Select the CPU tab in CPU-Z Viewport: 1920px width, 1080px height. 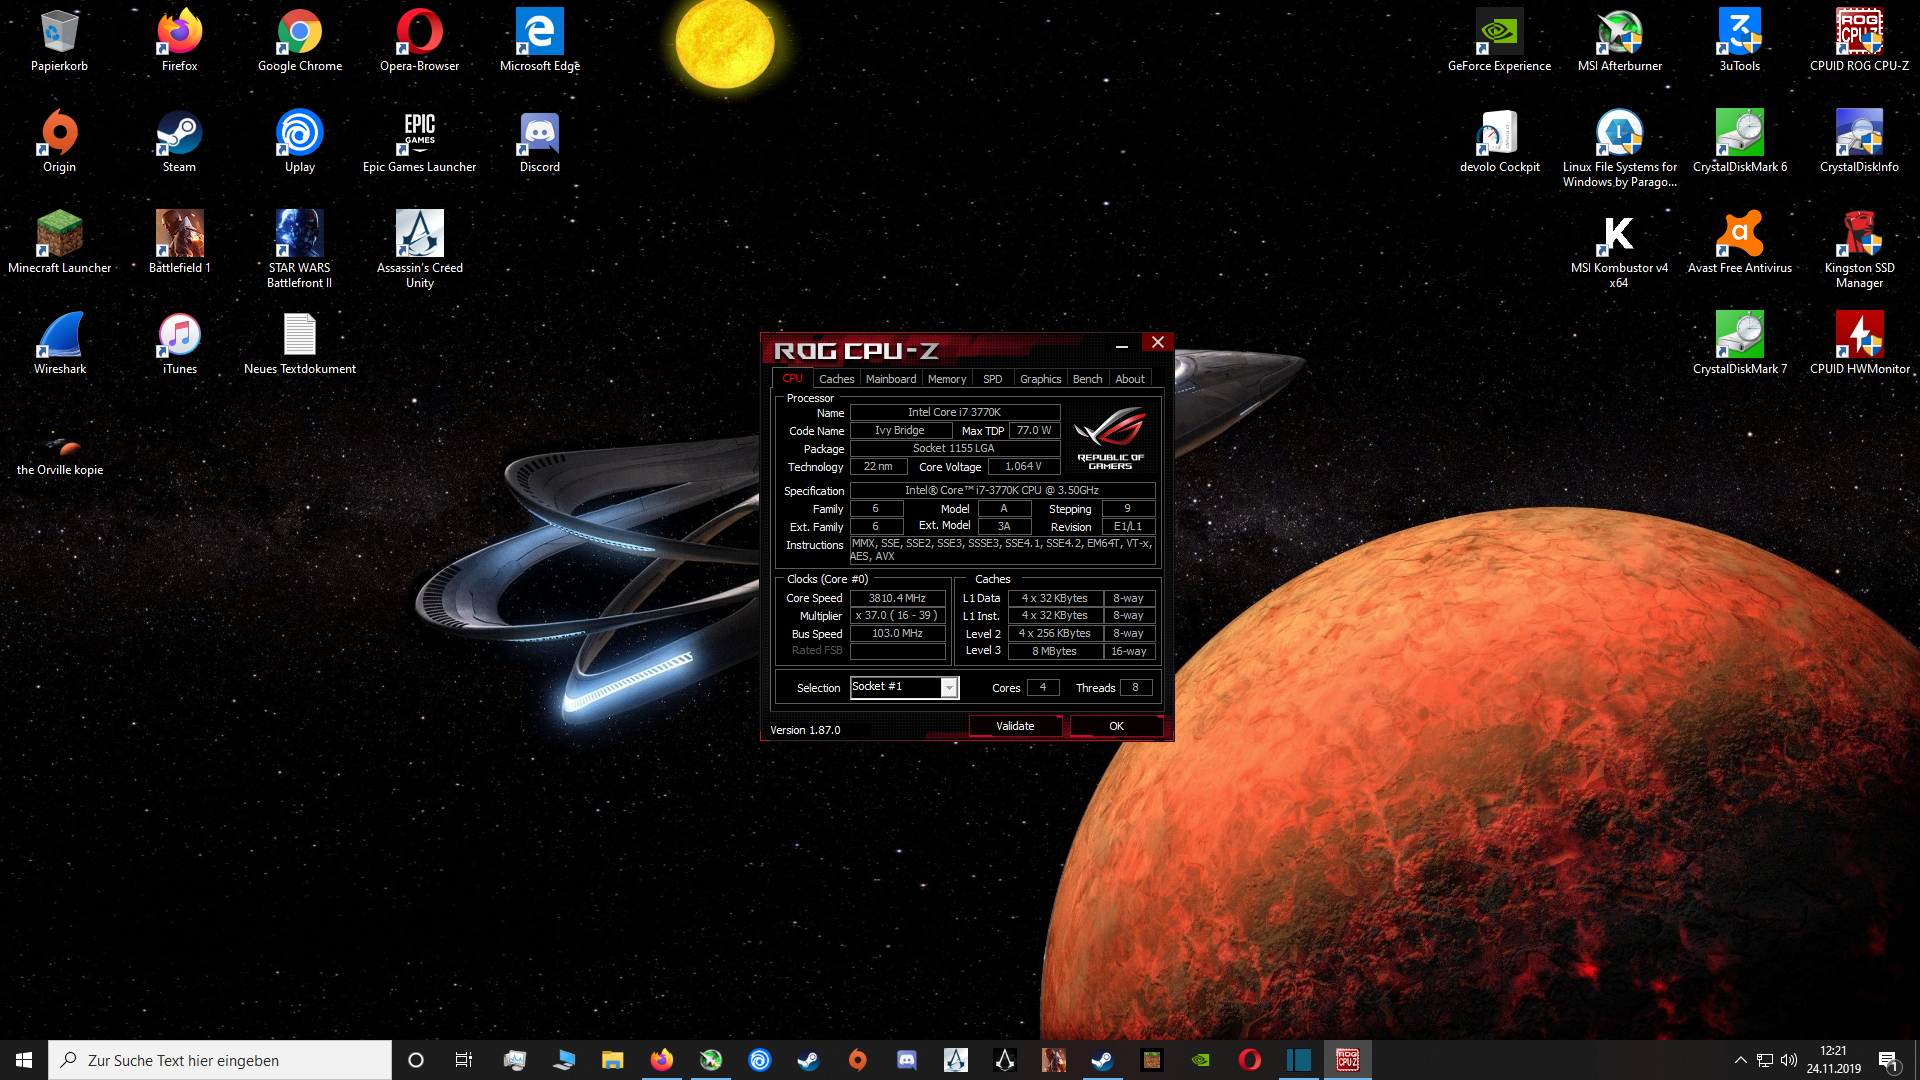(792, 379)
